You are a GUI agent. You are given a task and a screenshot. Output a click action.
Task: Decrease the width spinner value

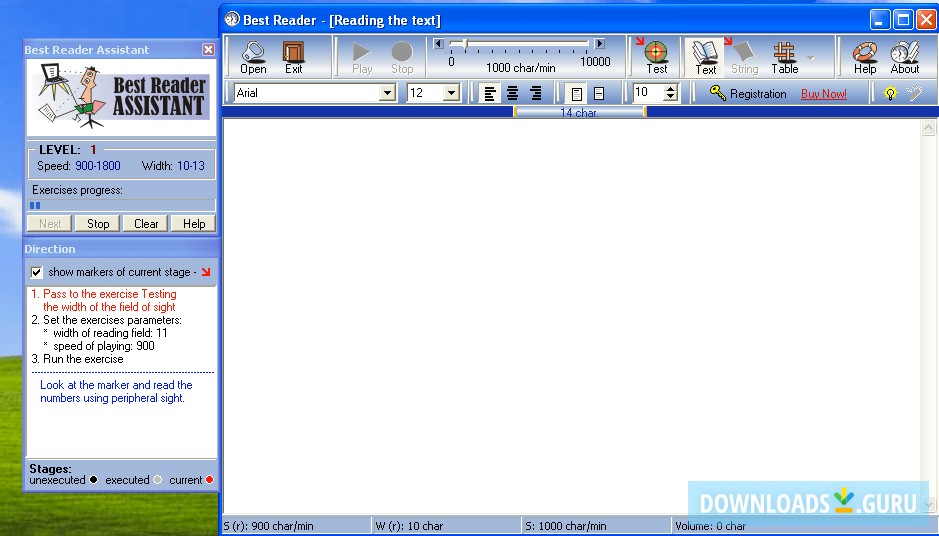pos(671,97)
